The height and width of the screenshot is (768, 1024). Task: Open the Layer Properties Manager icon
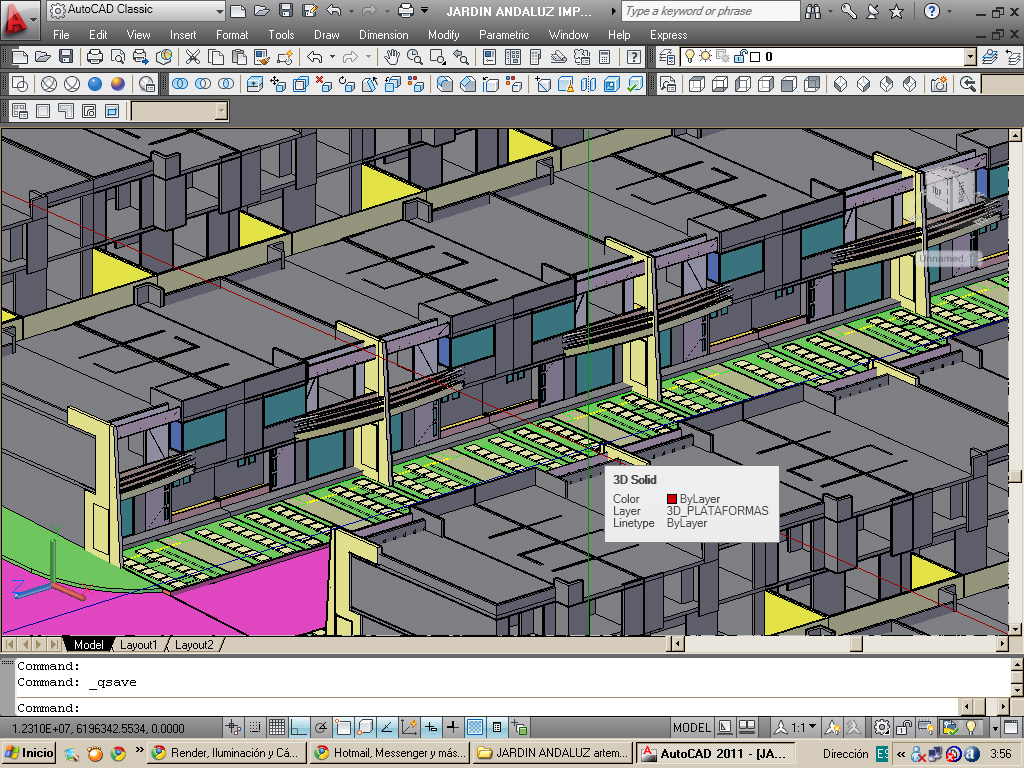(665, 57)
